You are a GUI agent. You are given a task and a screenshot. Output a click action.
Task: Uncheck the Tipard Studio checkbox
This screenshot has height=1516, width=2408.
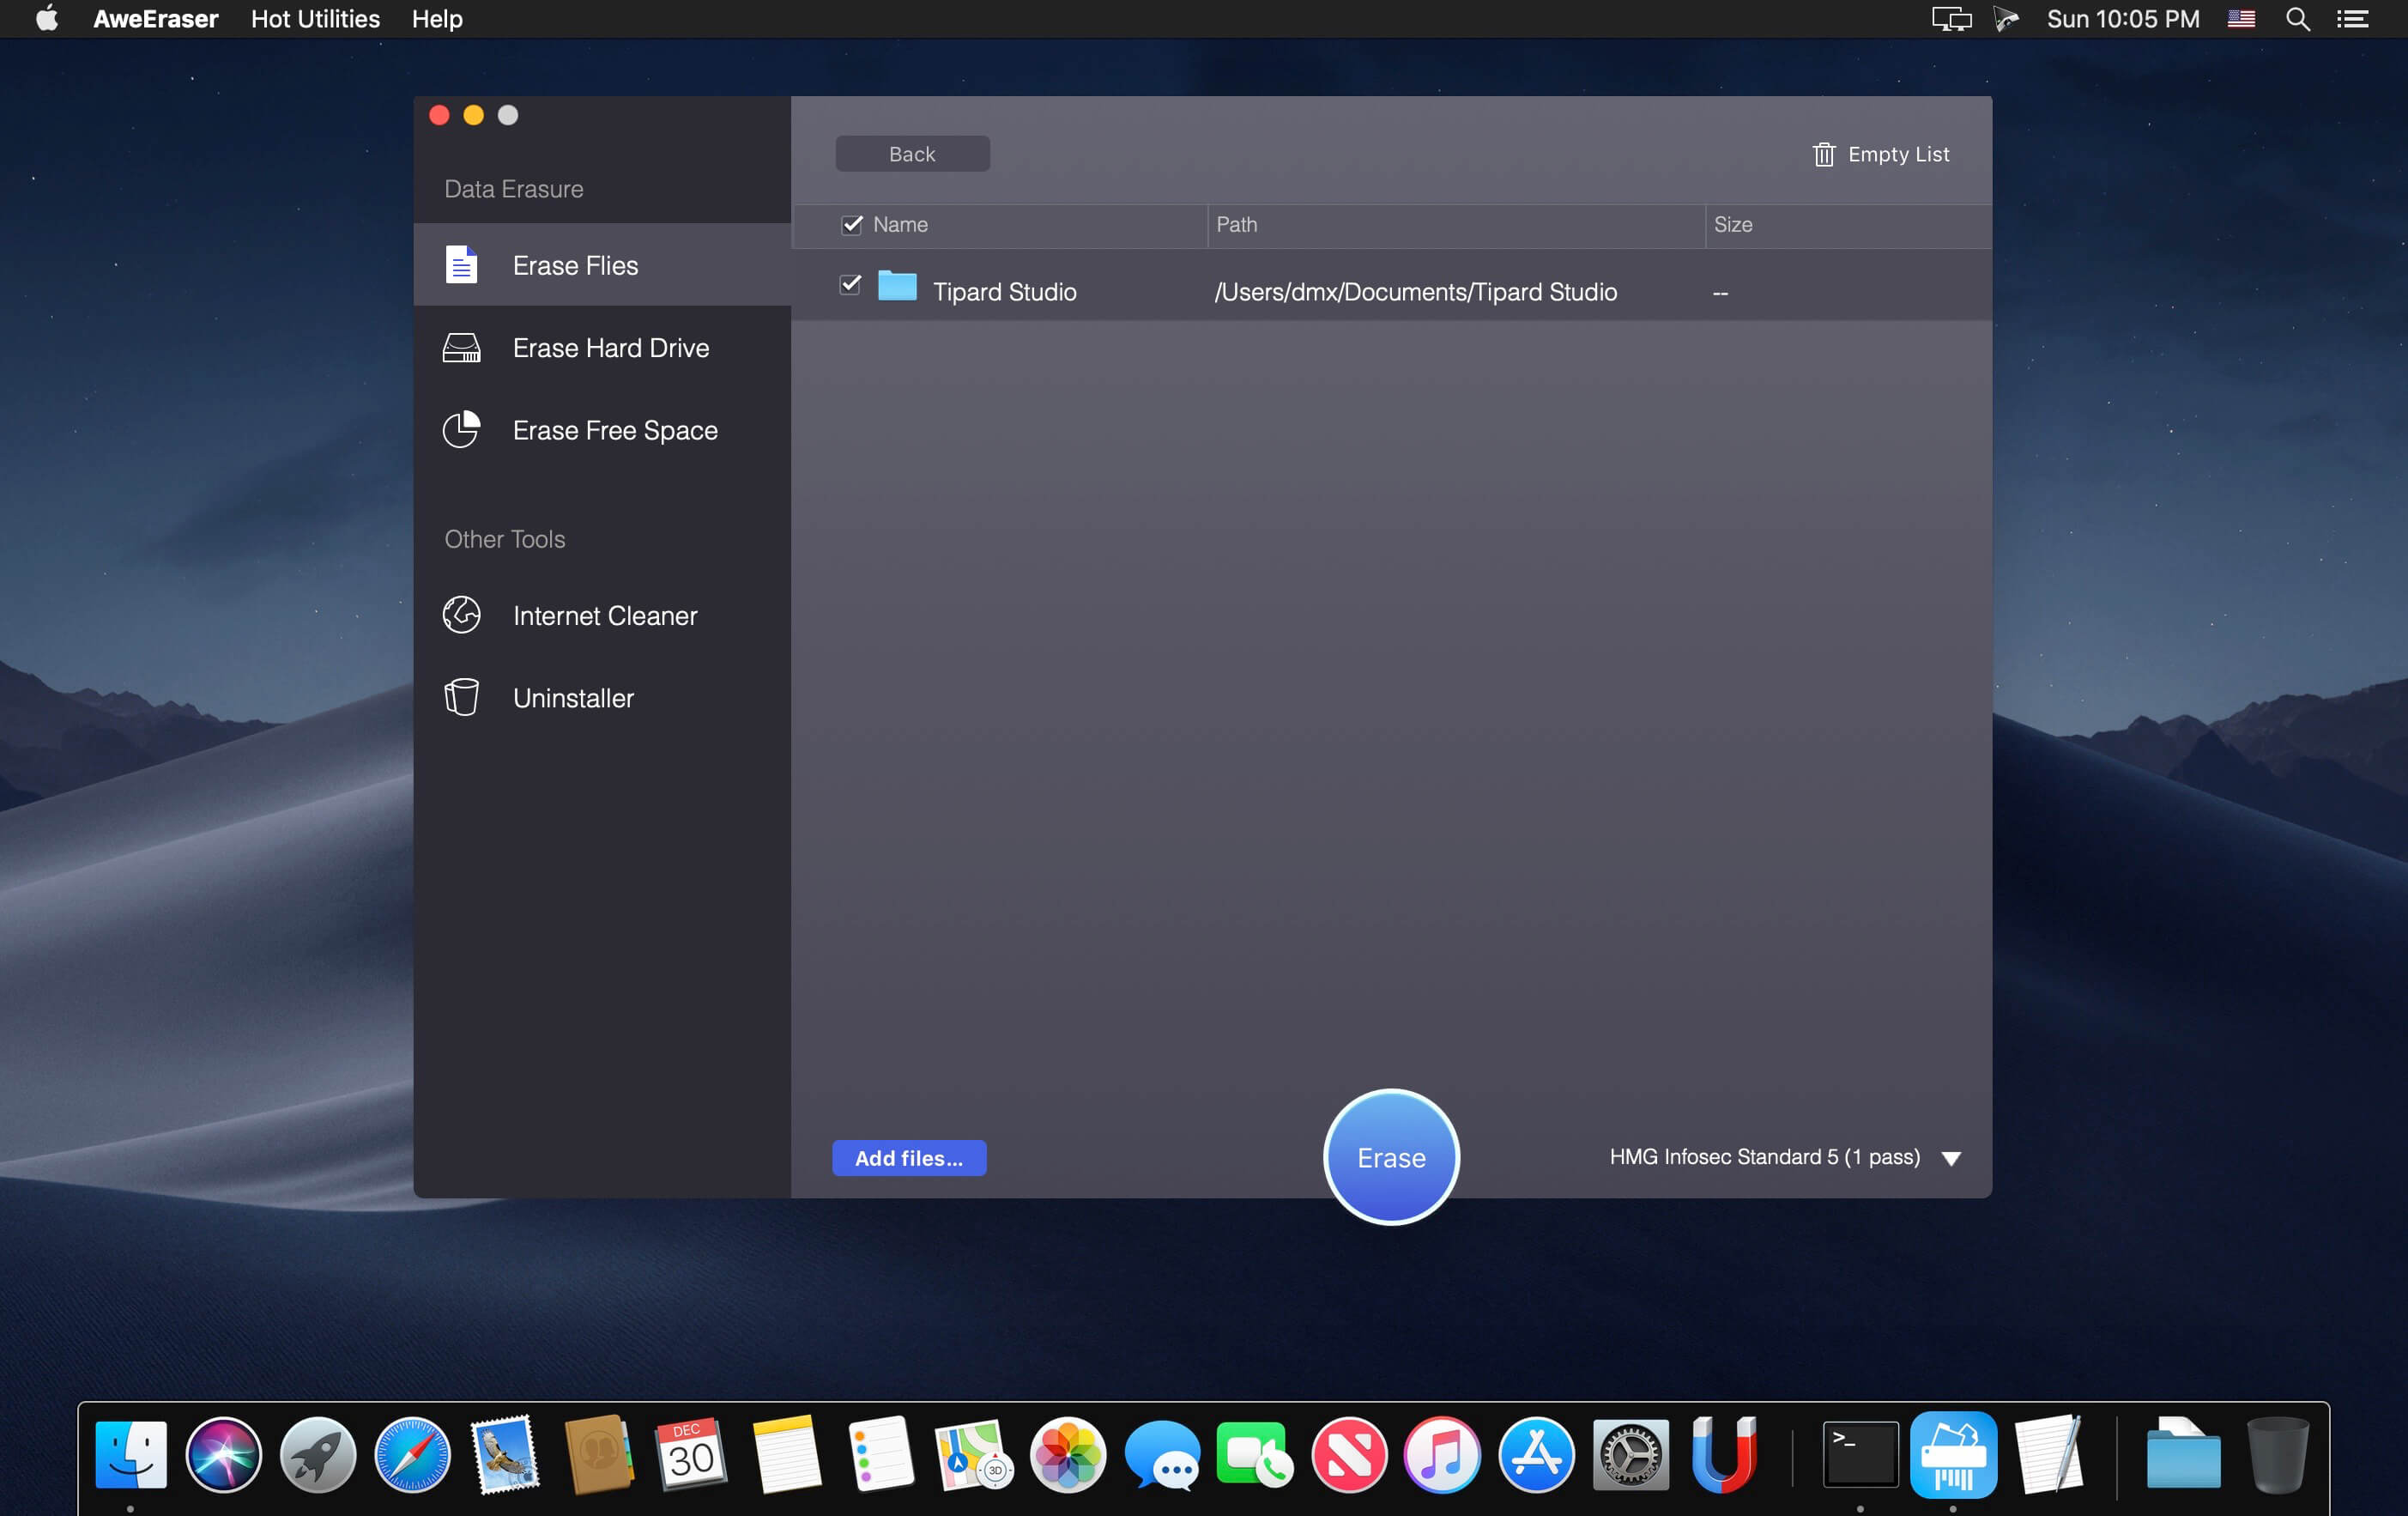(x=850, y=286)
